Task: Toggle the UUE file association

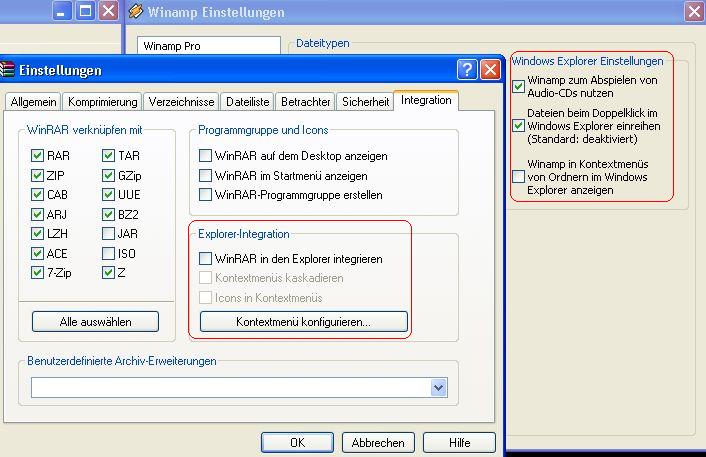Action: [x=108, y=195]
